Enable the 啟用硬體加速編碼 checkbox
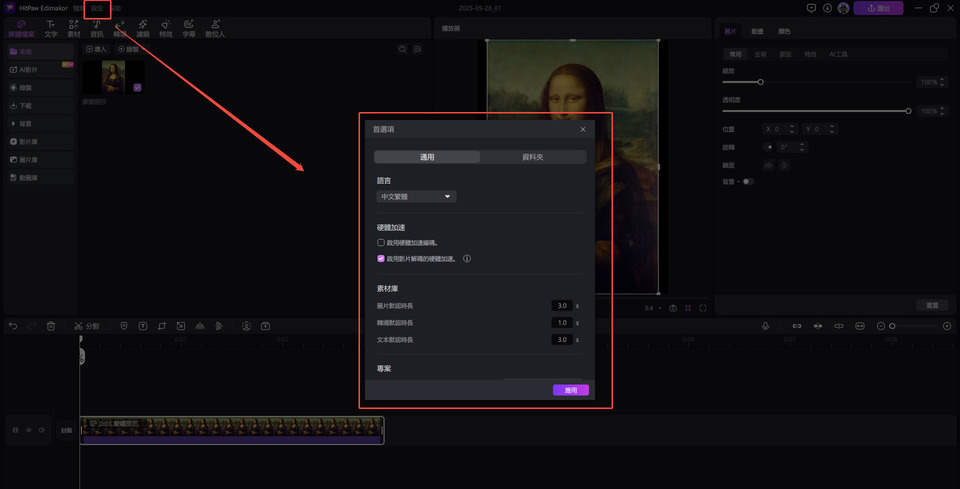This screenshot has width=960, height=489. tap(381, 242)
